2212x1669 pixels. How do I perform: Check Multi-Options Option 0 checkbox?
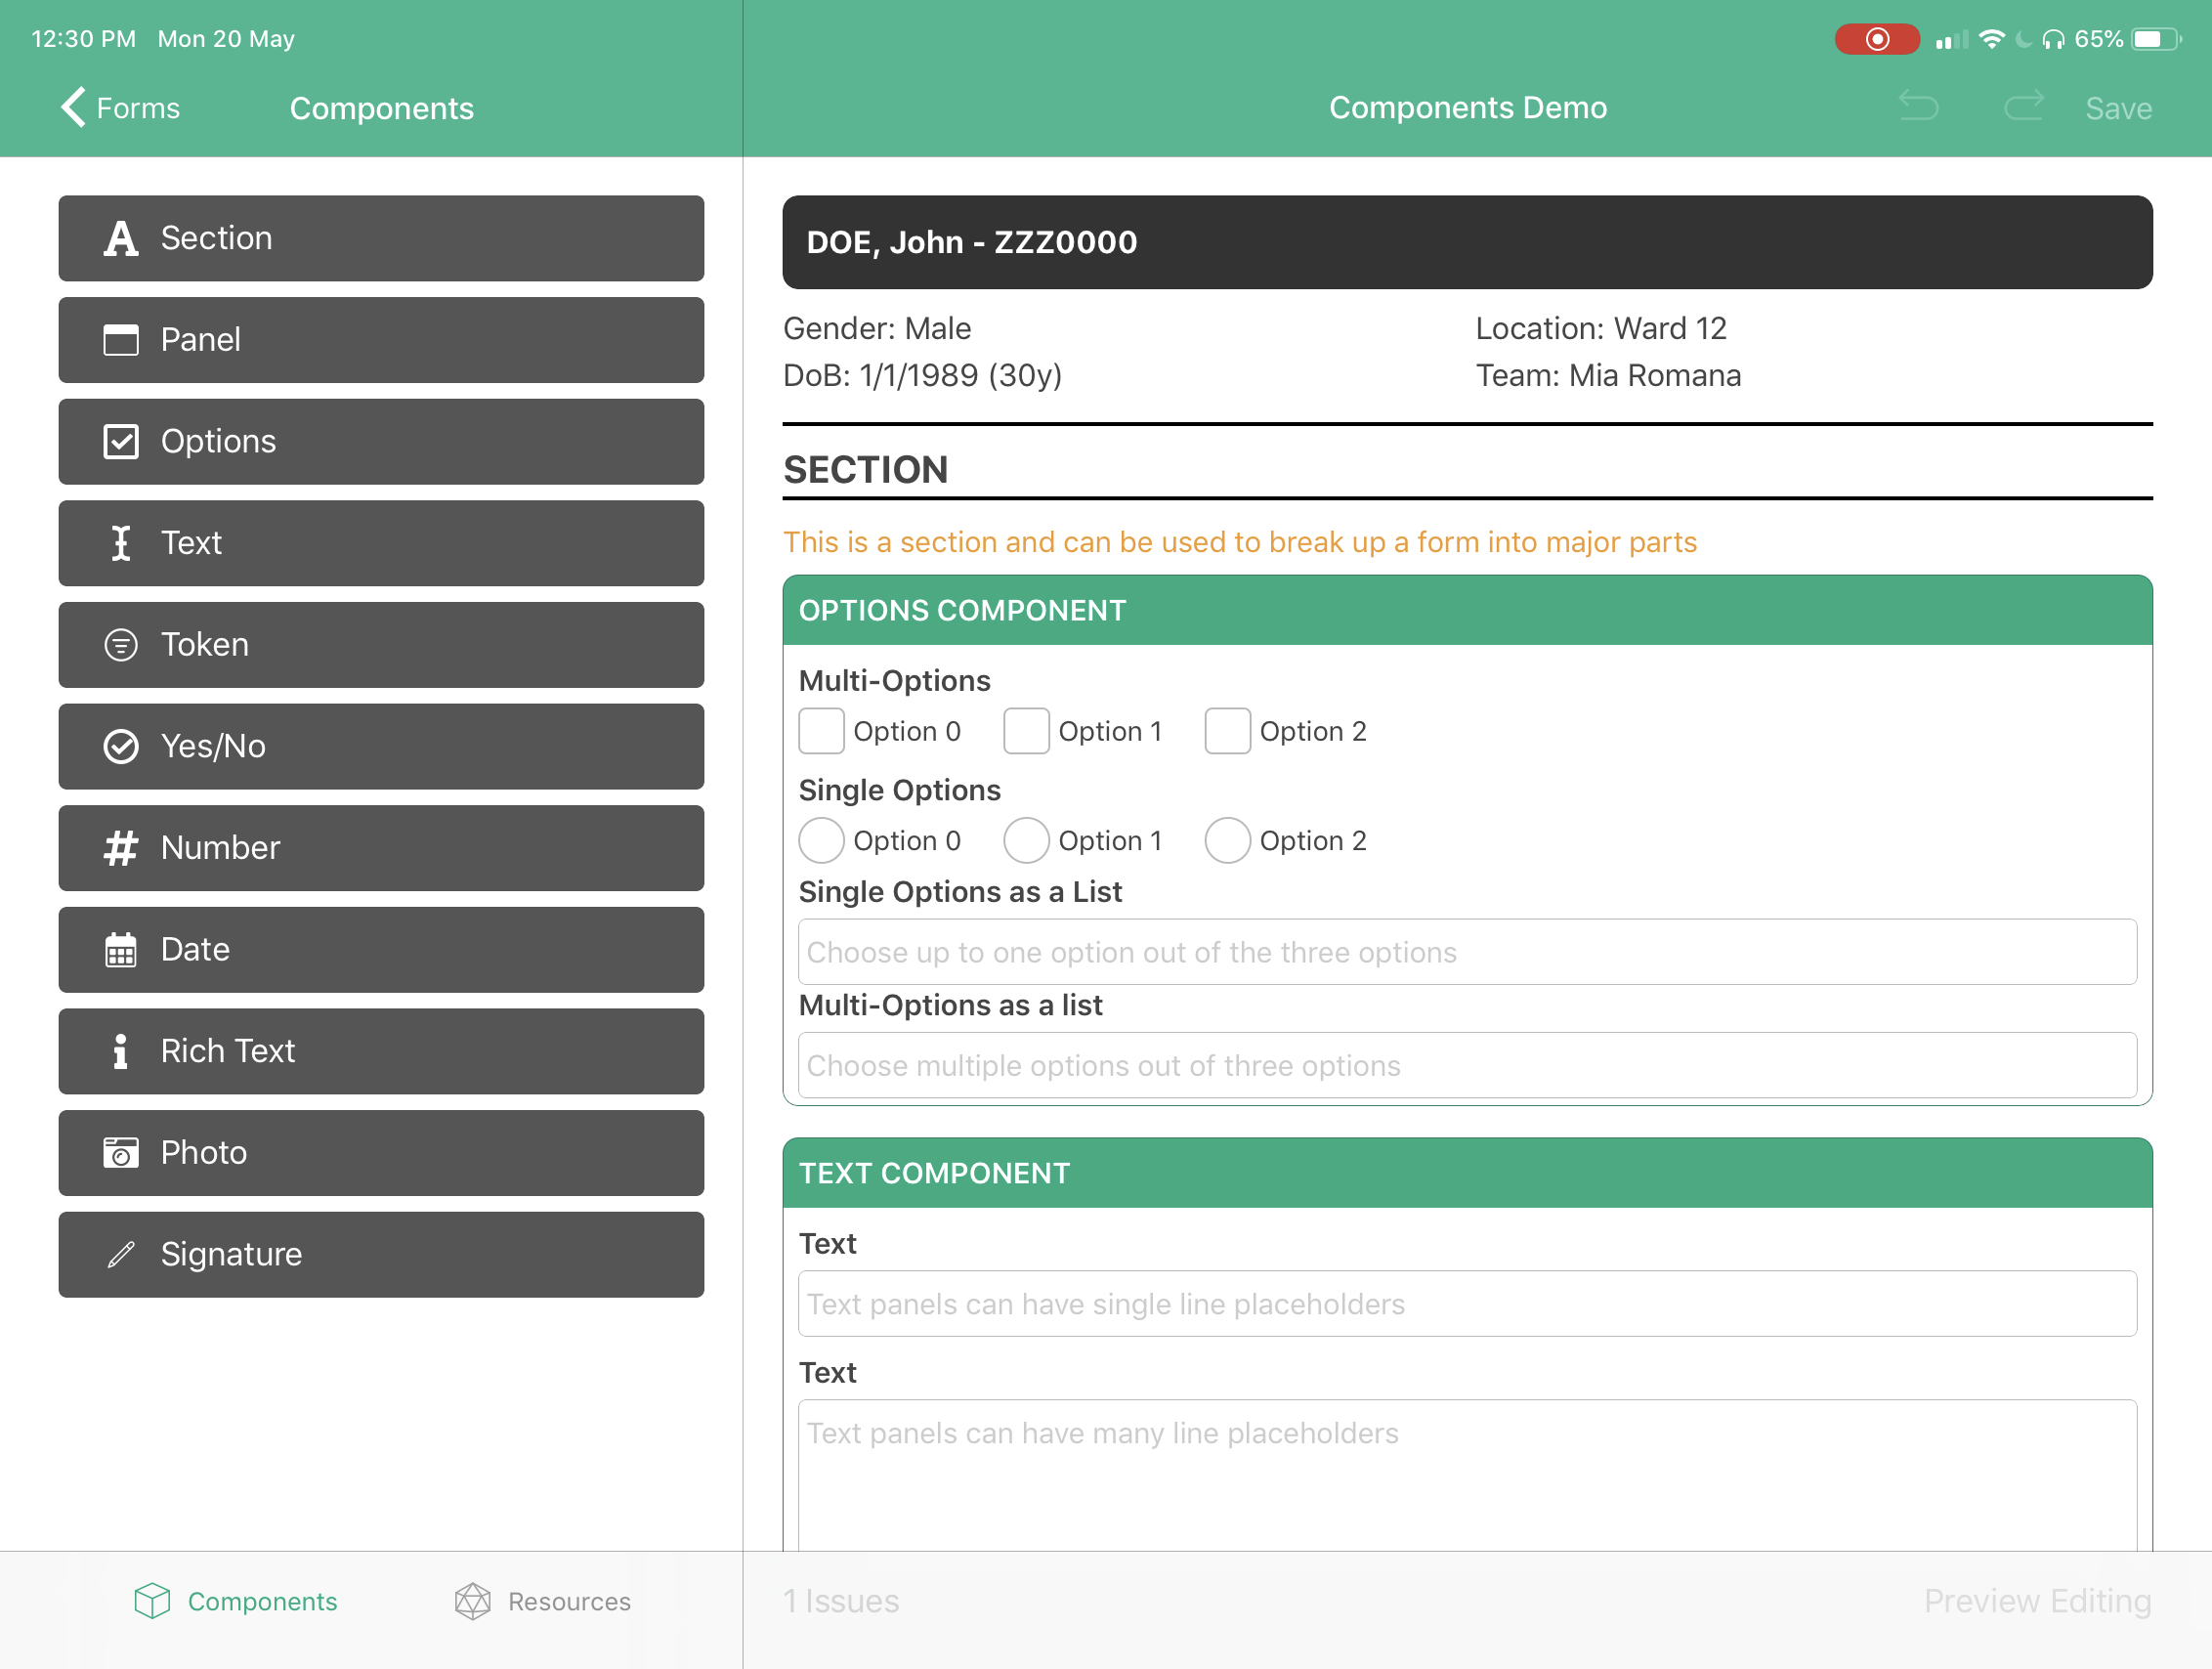(821, 731)
